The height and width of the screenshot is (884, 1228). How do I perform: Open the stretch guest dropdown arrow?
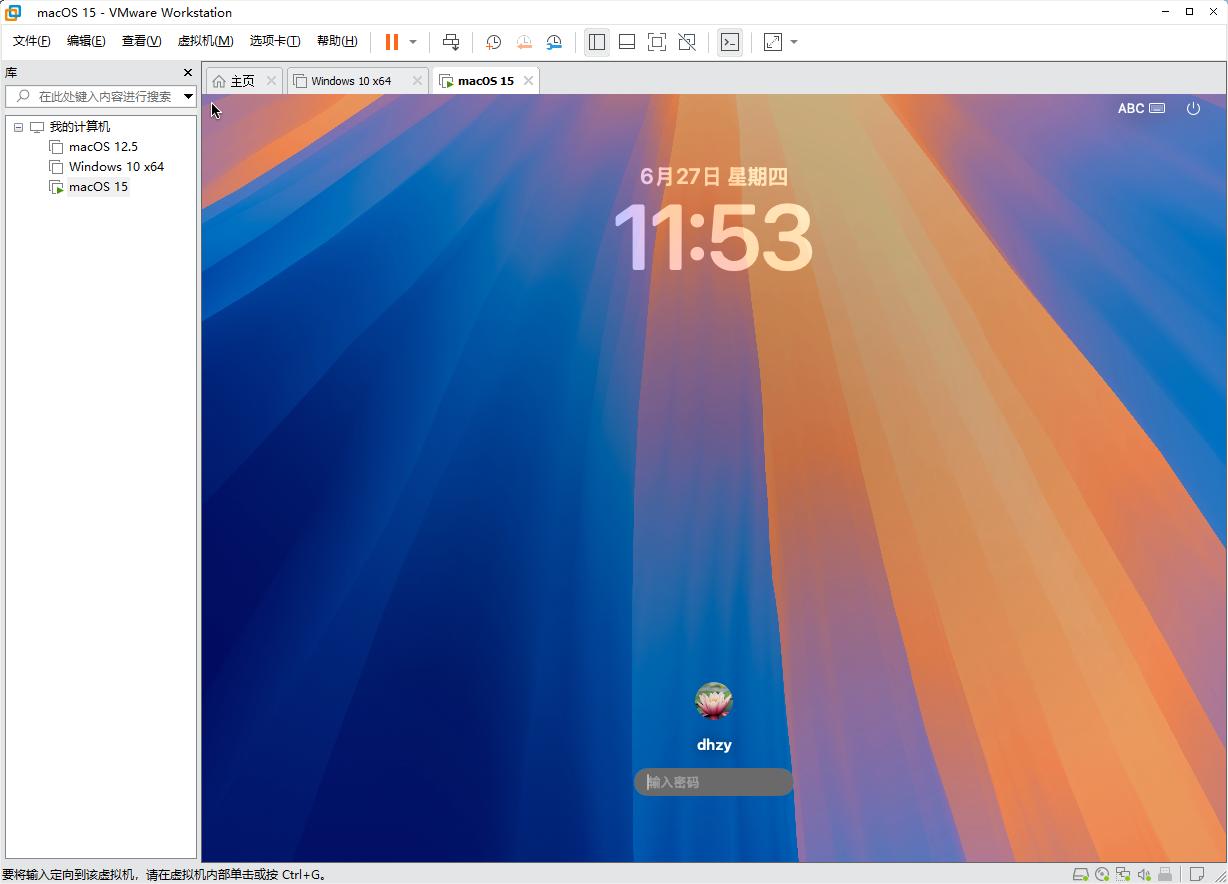click(x=794, y=42)
